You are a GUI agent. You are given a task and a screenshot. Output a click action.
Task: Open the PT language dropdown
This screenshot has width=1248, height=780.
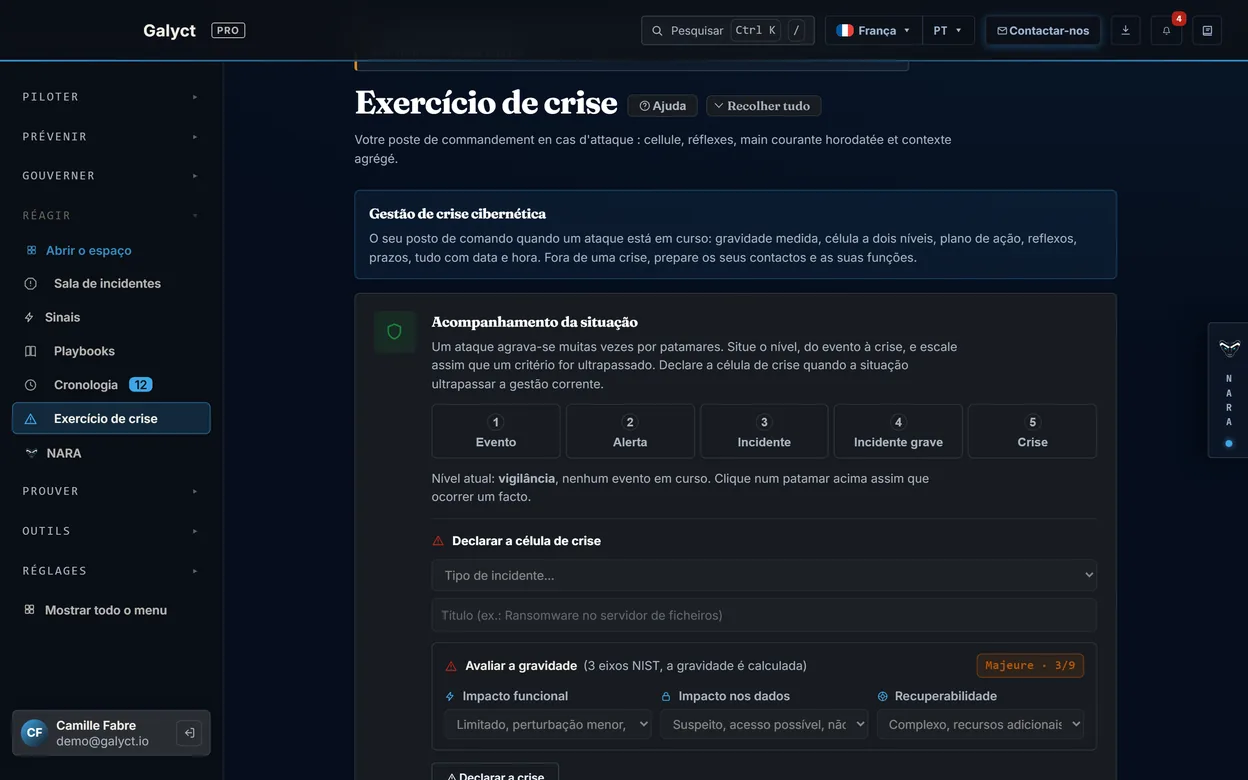tap(947, 30)
